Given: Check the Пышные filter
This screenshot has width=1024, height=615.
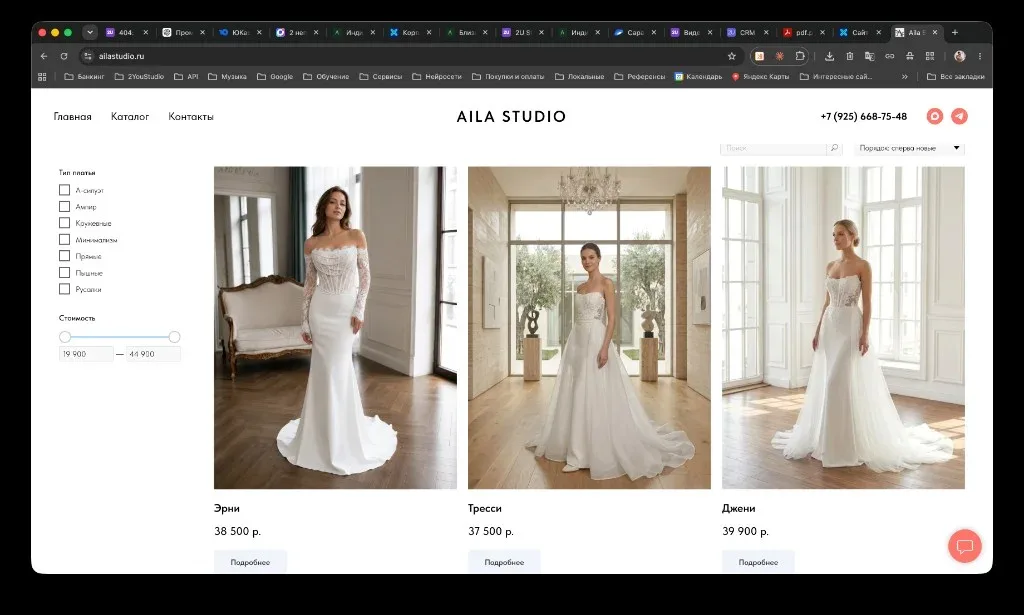Looking at the screenshot, I should tap(64, 272).
